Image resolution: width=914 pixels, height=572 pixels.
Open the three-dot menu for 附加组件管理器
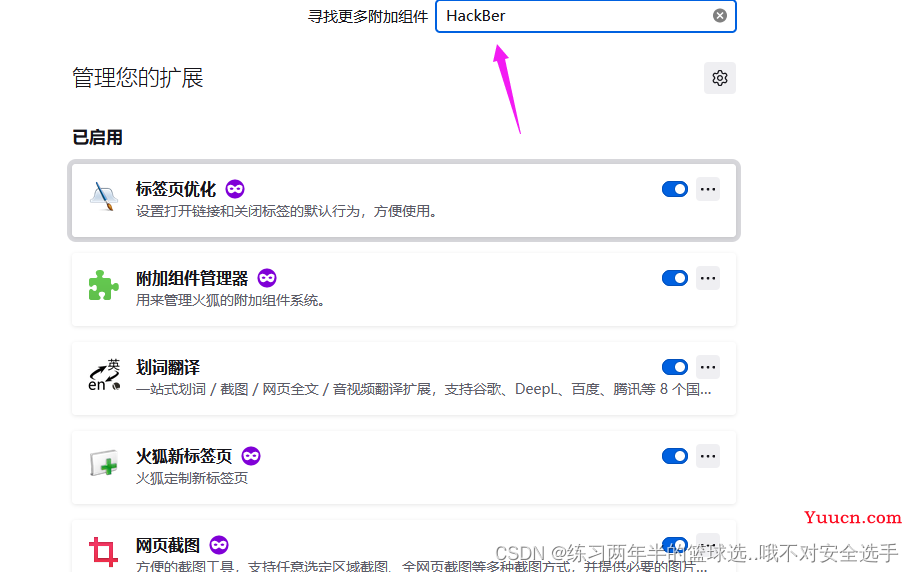[x=708, y=278]
